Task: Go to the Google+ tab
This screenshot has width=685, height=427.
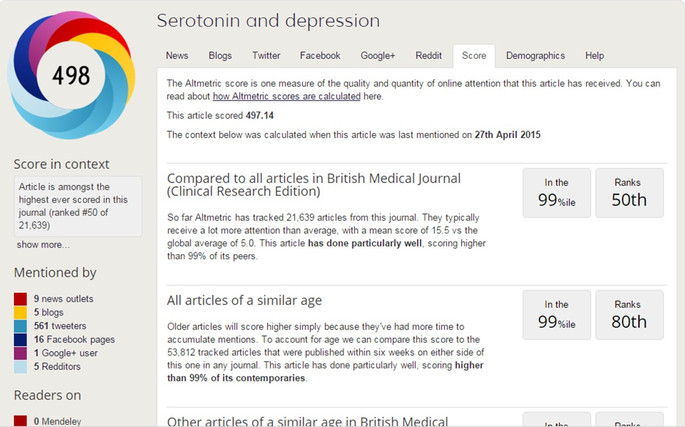Action: [x=378, y=56]
